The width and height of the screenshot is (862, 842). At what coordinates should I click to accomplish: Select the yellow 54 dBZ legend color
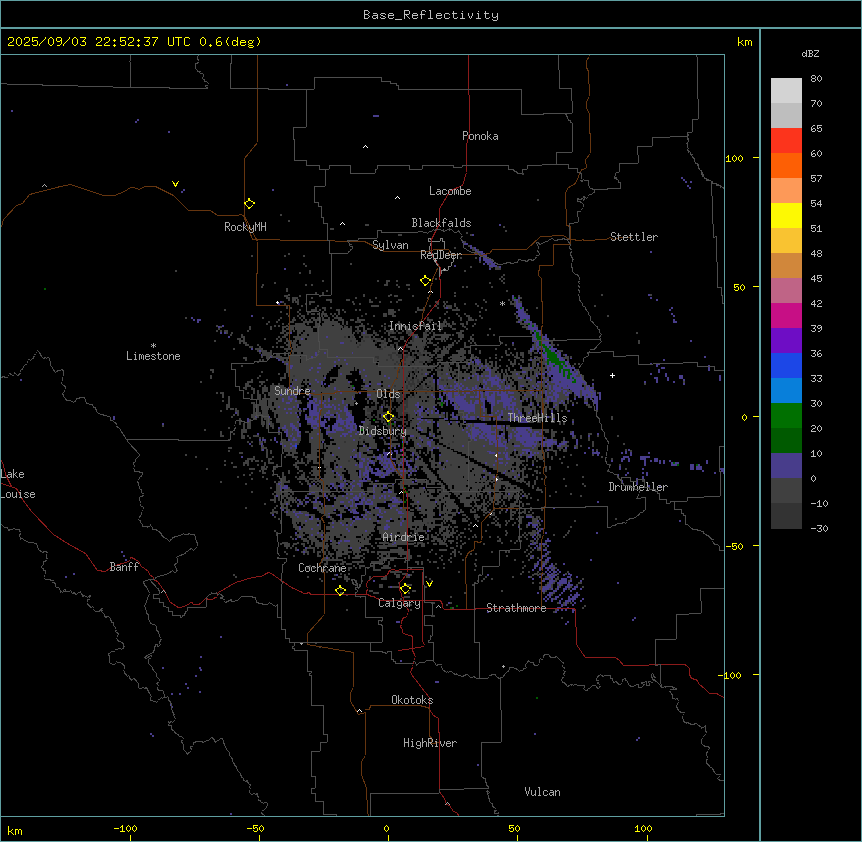tap(786, 215)
